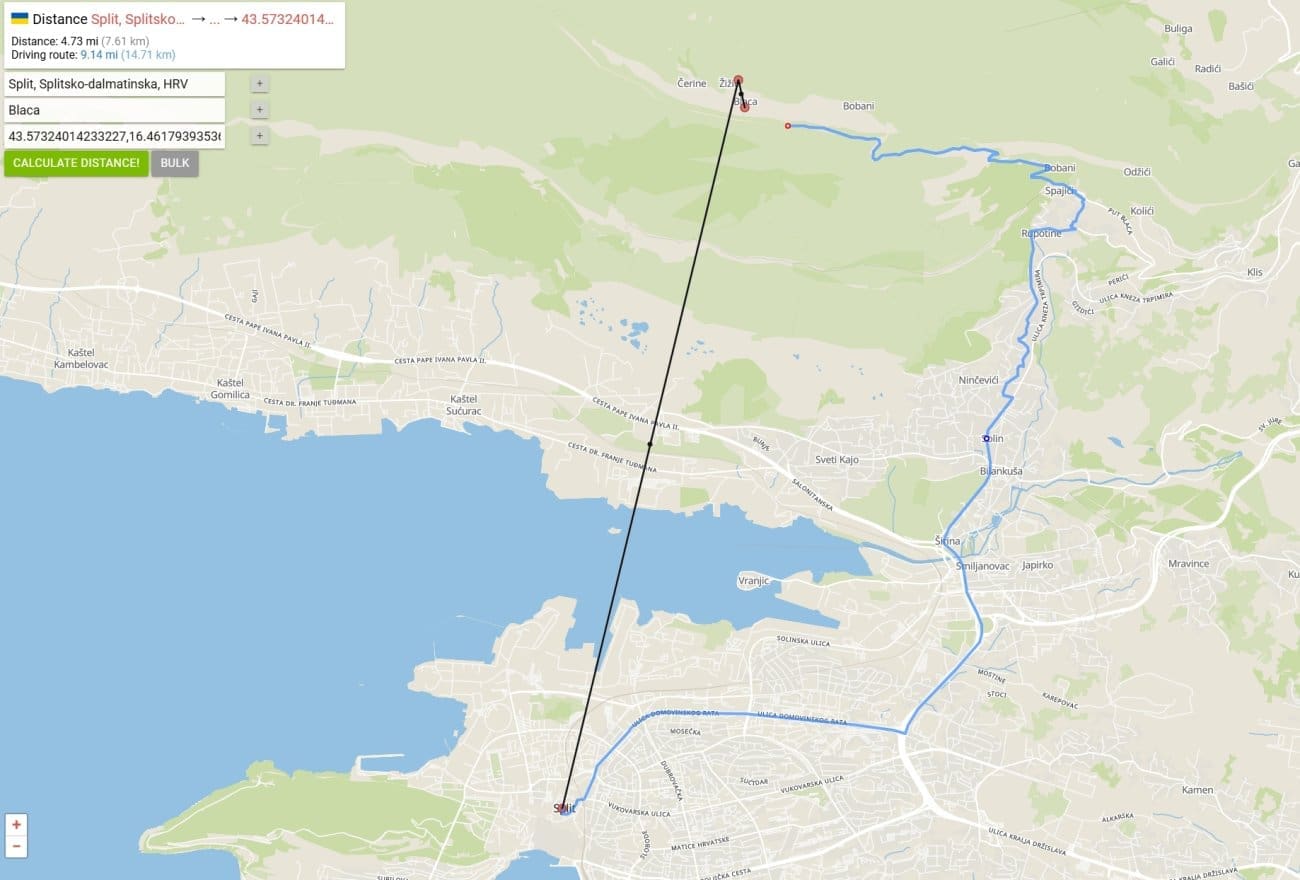Click the 43.57324014… coordinates link in the header
1300x880 pixels.
[x=288, y=19]
